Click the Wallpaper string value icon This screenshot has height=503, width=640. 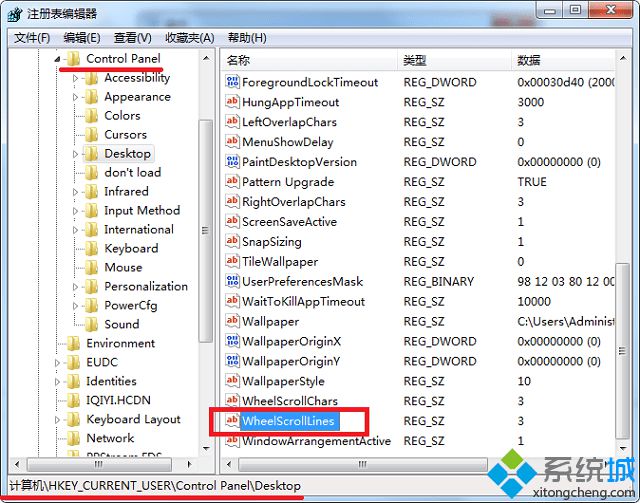pos(232,321)
